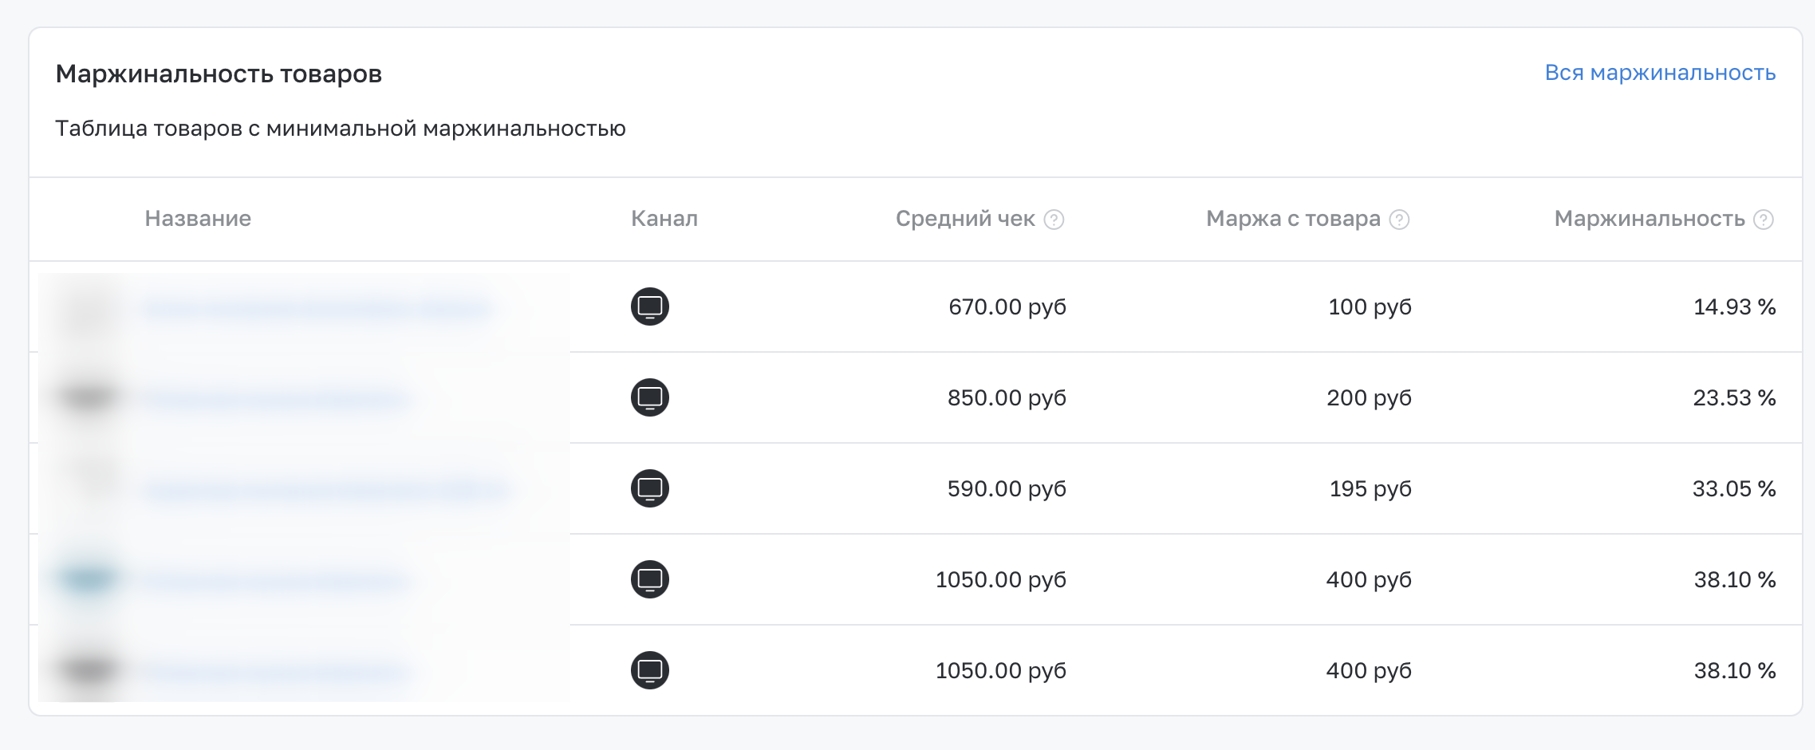This screenshot has width=1815, height=750.
Task: Open the Вся маржинальность link
Action: 1660,73
